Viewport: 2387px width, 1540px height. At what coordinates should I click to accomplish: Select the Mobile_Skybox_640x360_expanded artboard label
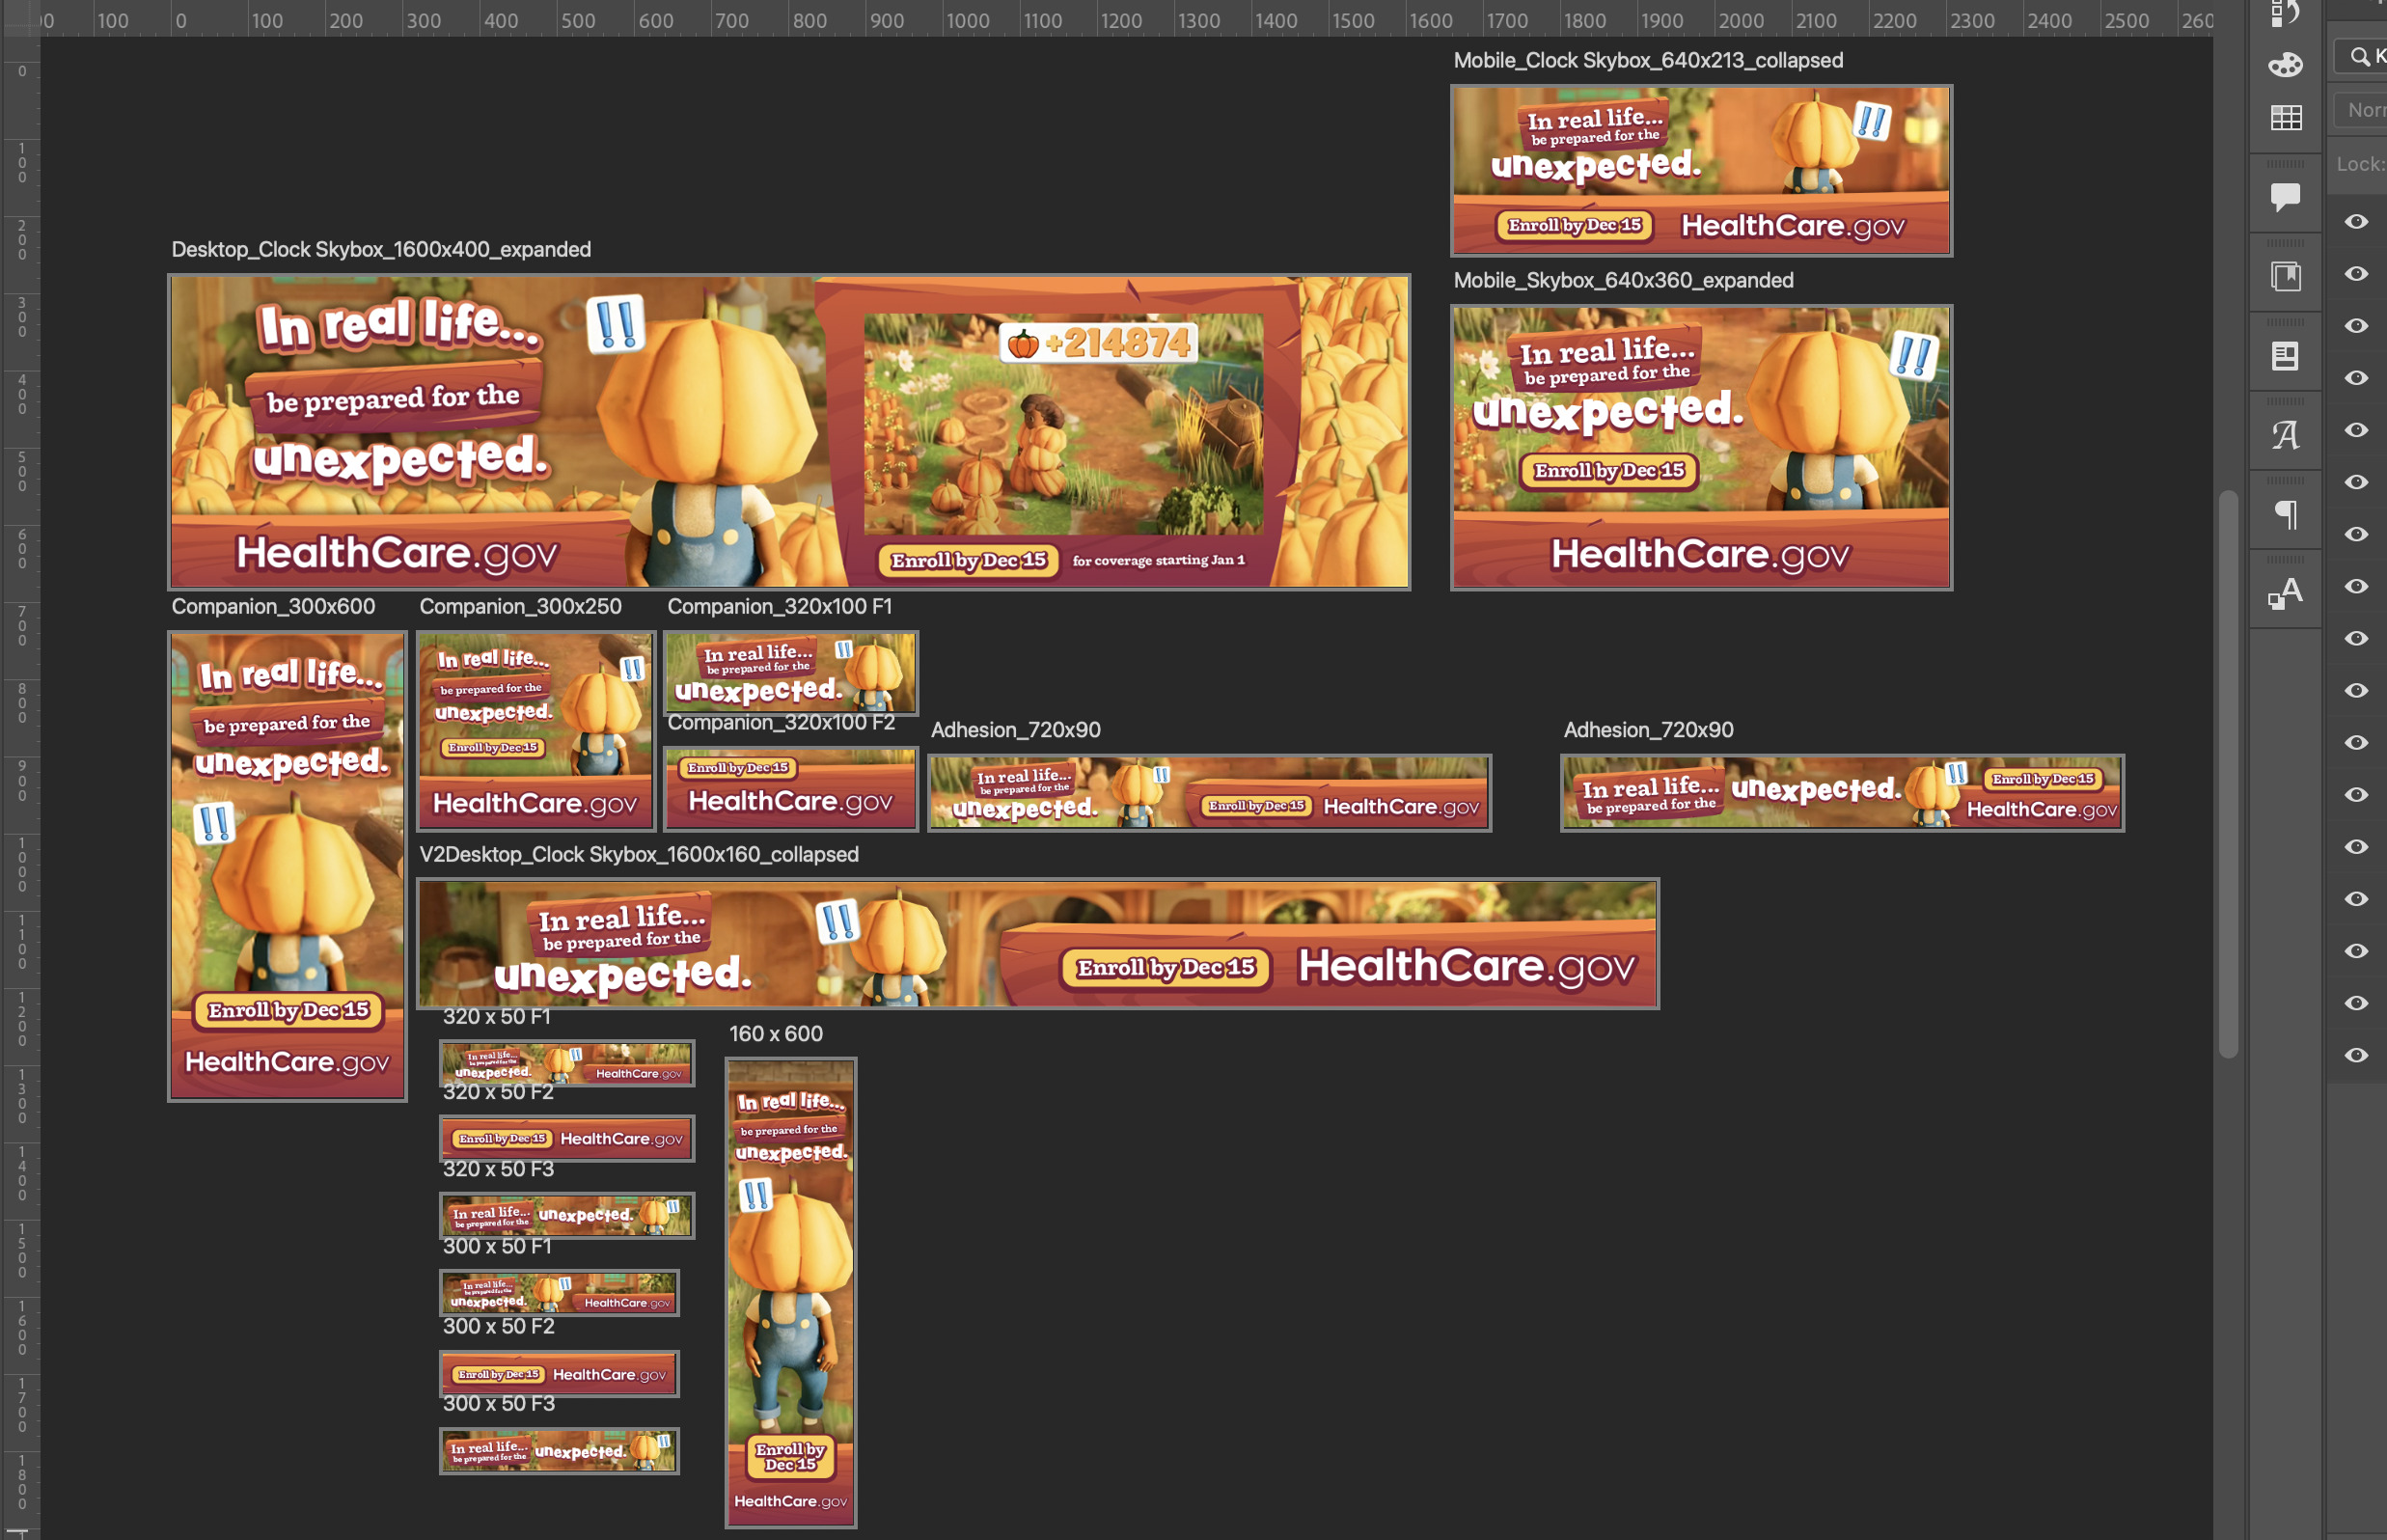click(x=1623, y=280)
